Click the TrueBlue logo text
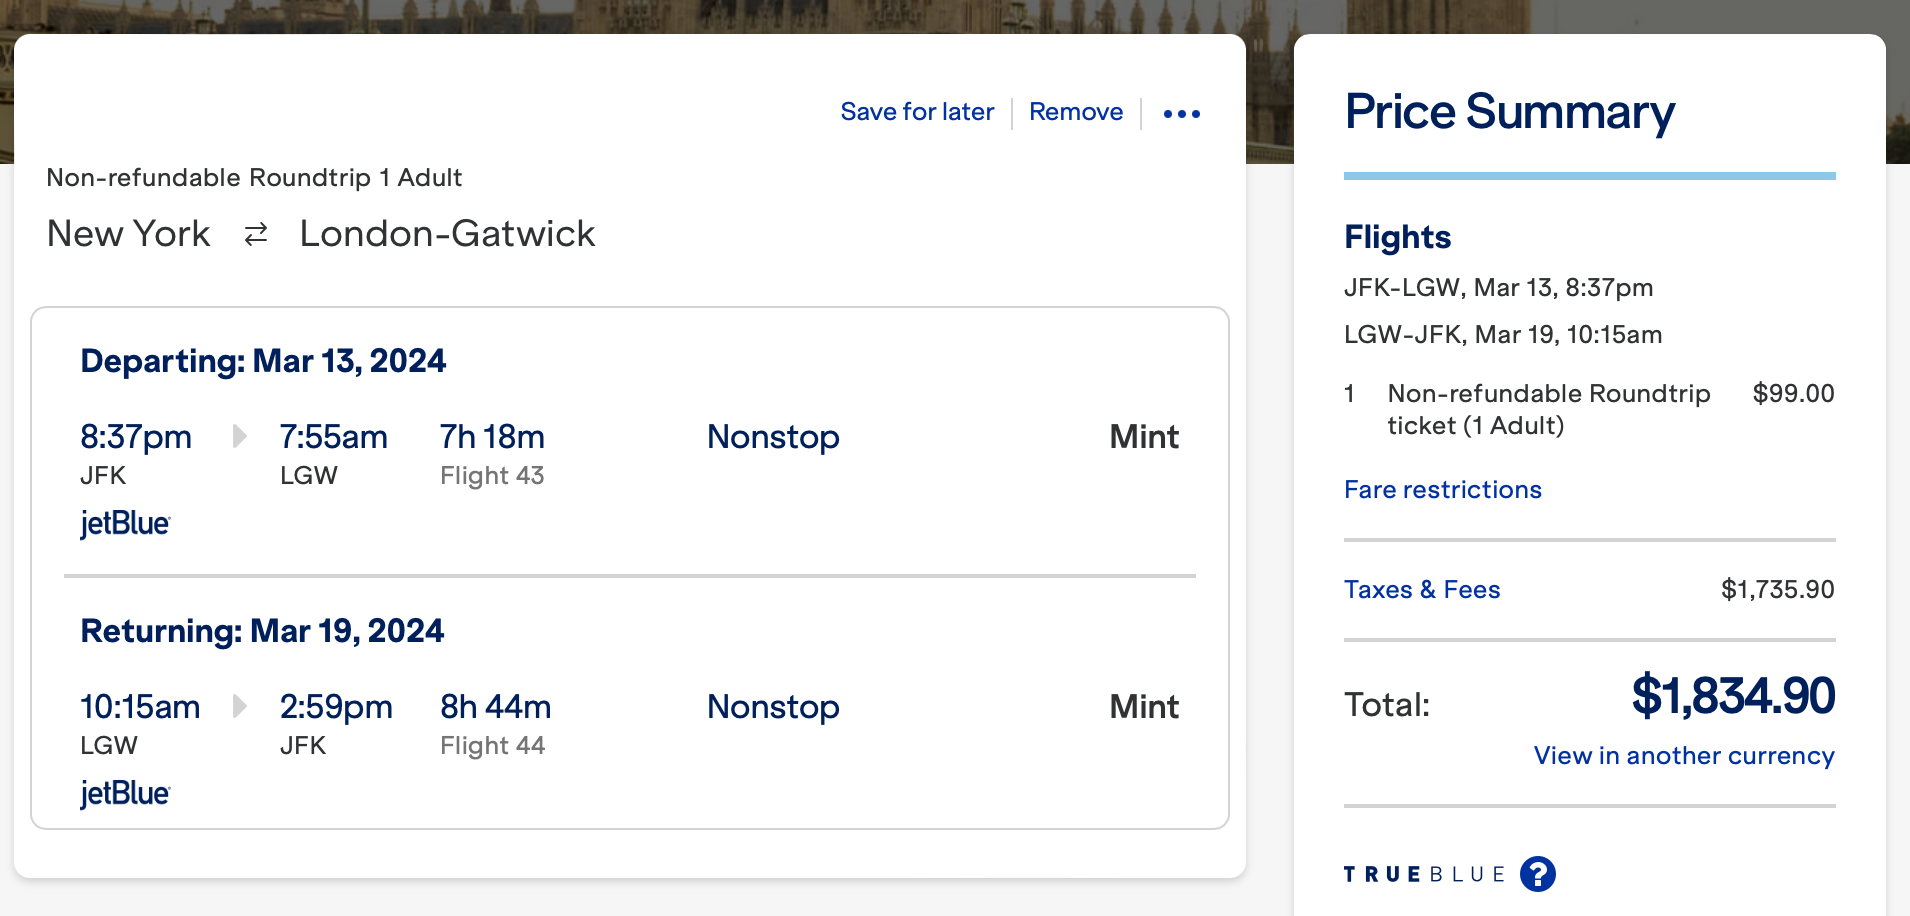1910x916 pixels. pos(1424,874)
